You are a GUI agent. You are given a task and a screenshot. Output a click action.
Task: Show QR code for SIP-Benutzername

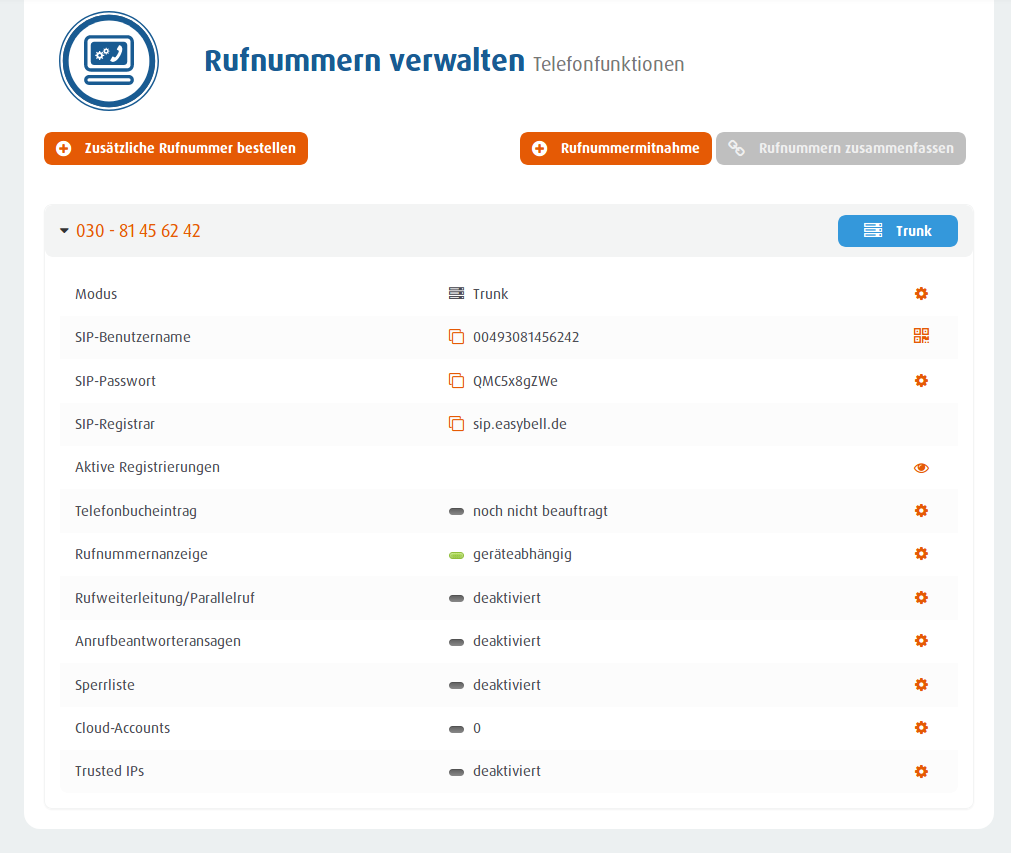click(x=921, y=337)
